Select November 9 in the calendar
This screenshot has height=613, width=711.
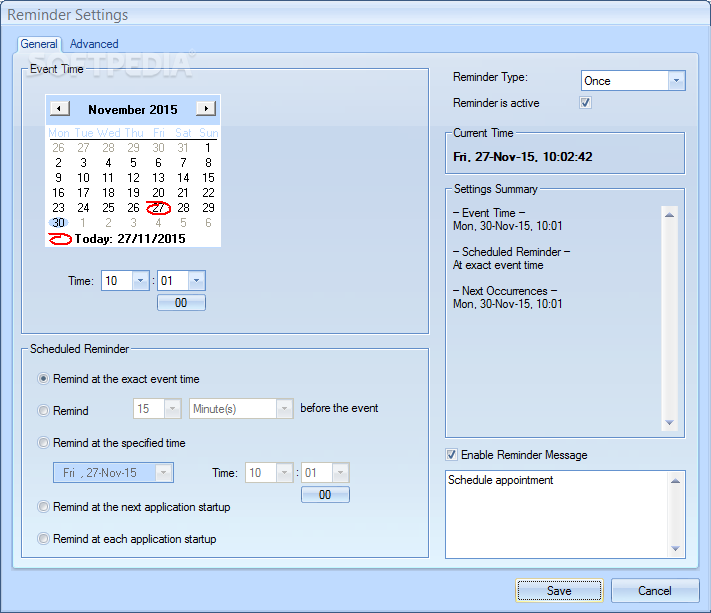point(58,178)
